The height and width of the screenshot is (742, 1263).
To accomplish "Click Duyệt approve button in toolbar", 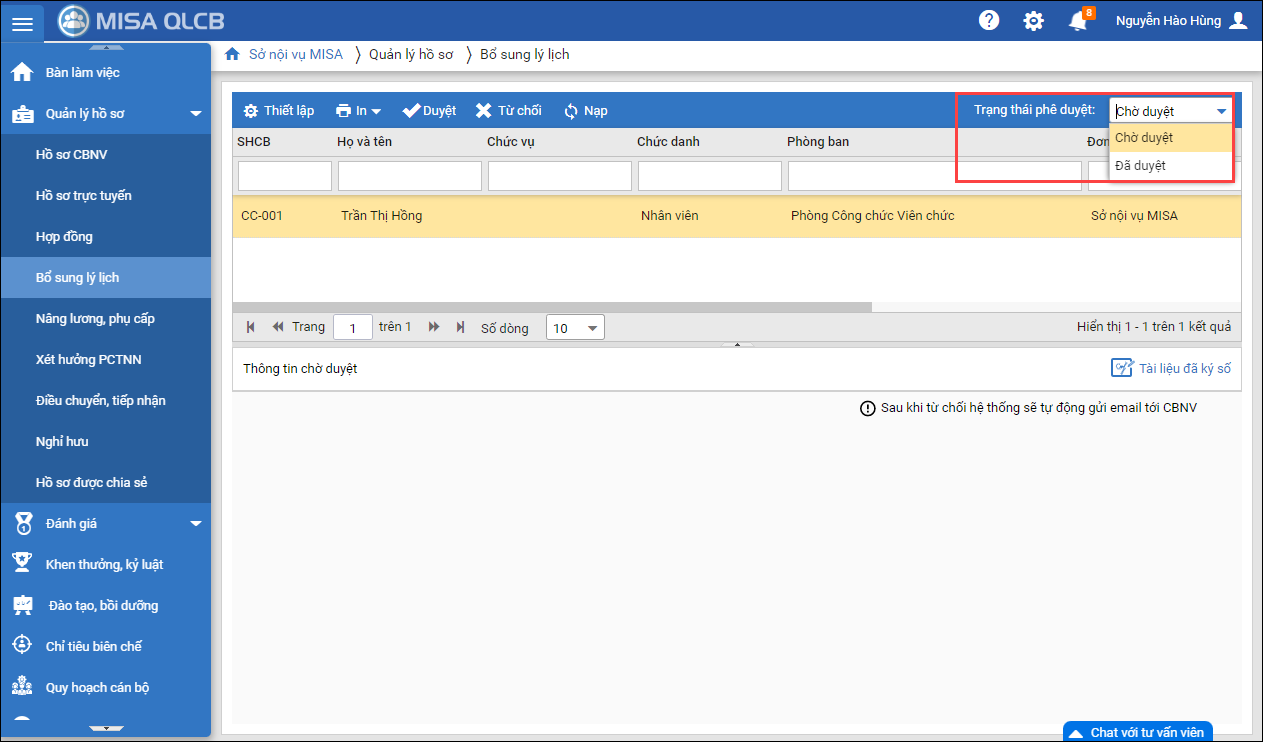I will [x=429, y=111].
